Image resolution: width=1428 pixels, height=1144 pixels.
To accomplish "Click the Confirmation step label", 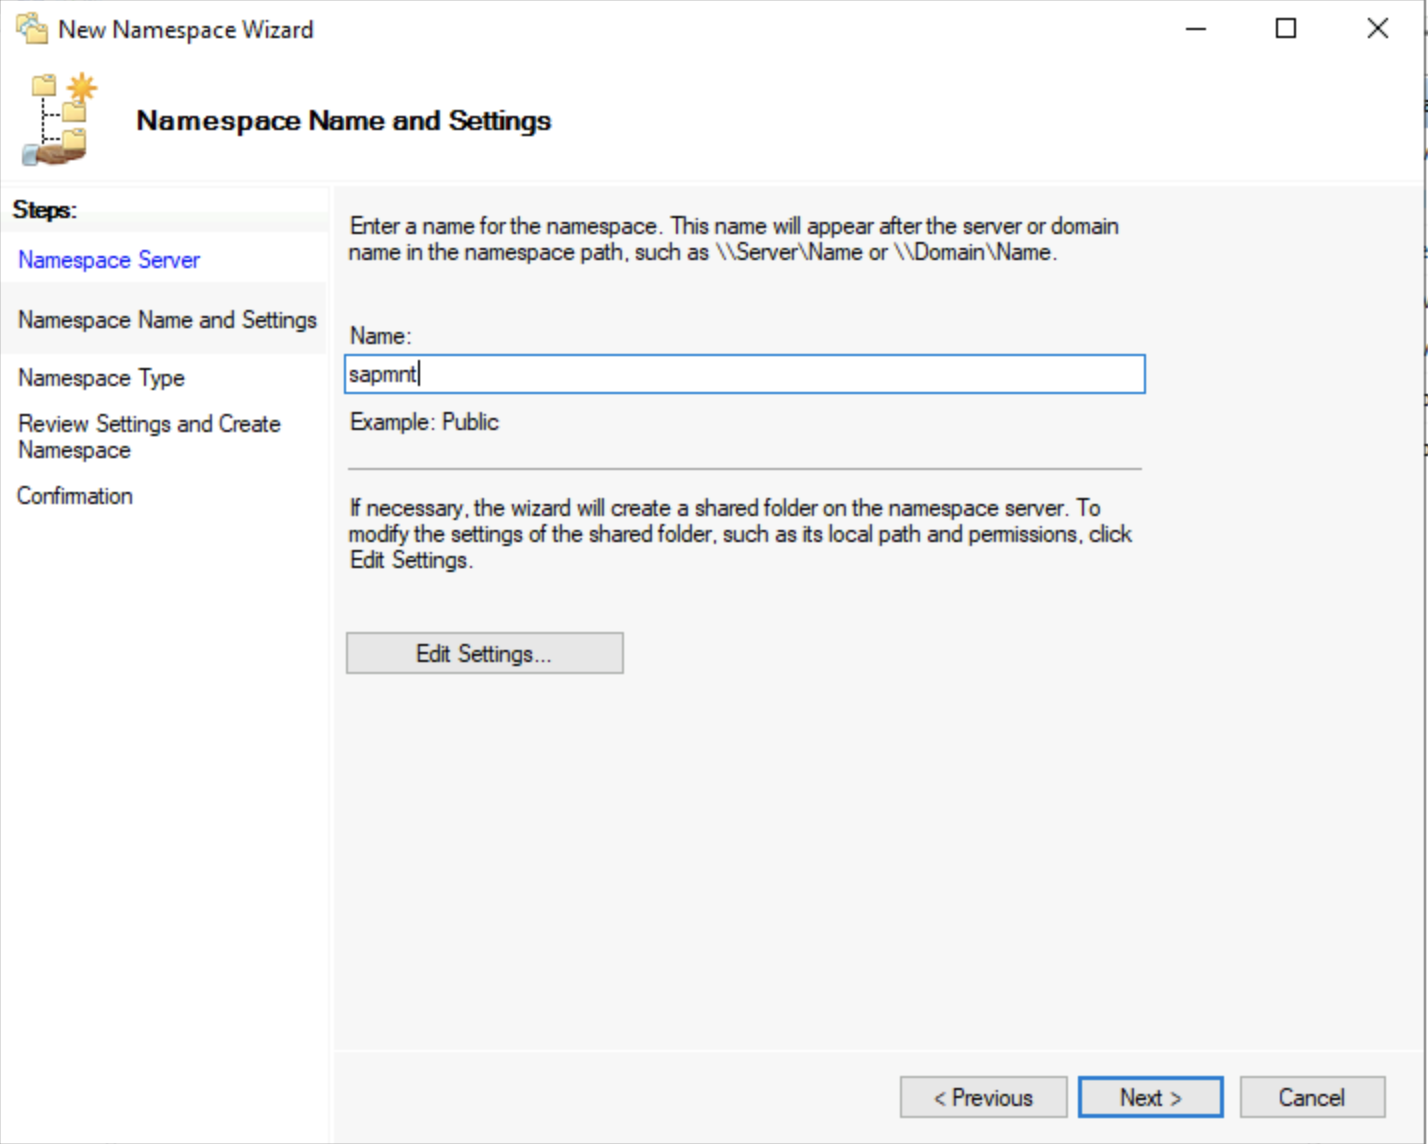I will [x=75, y=496].
